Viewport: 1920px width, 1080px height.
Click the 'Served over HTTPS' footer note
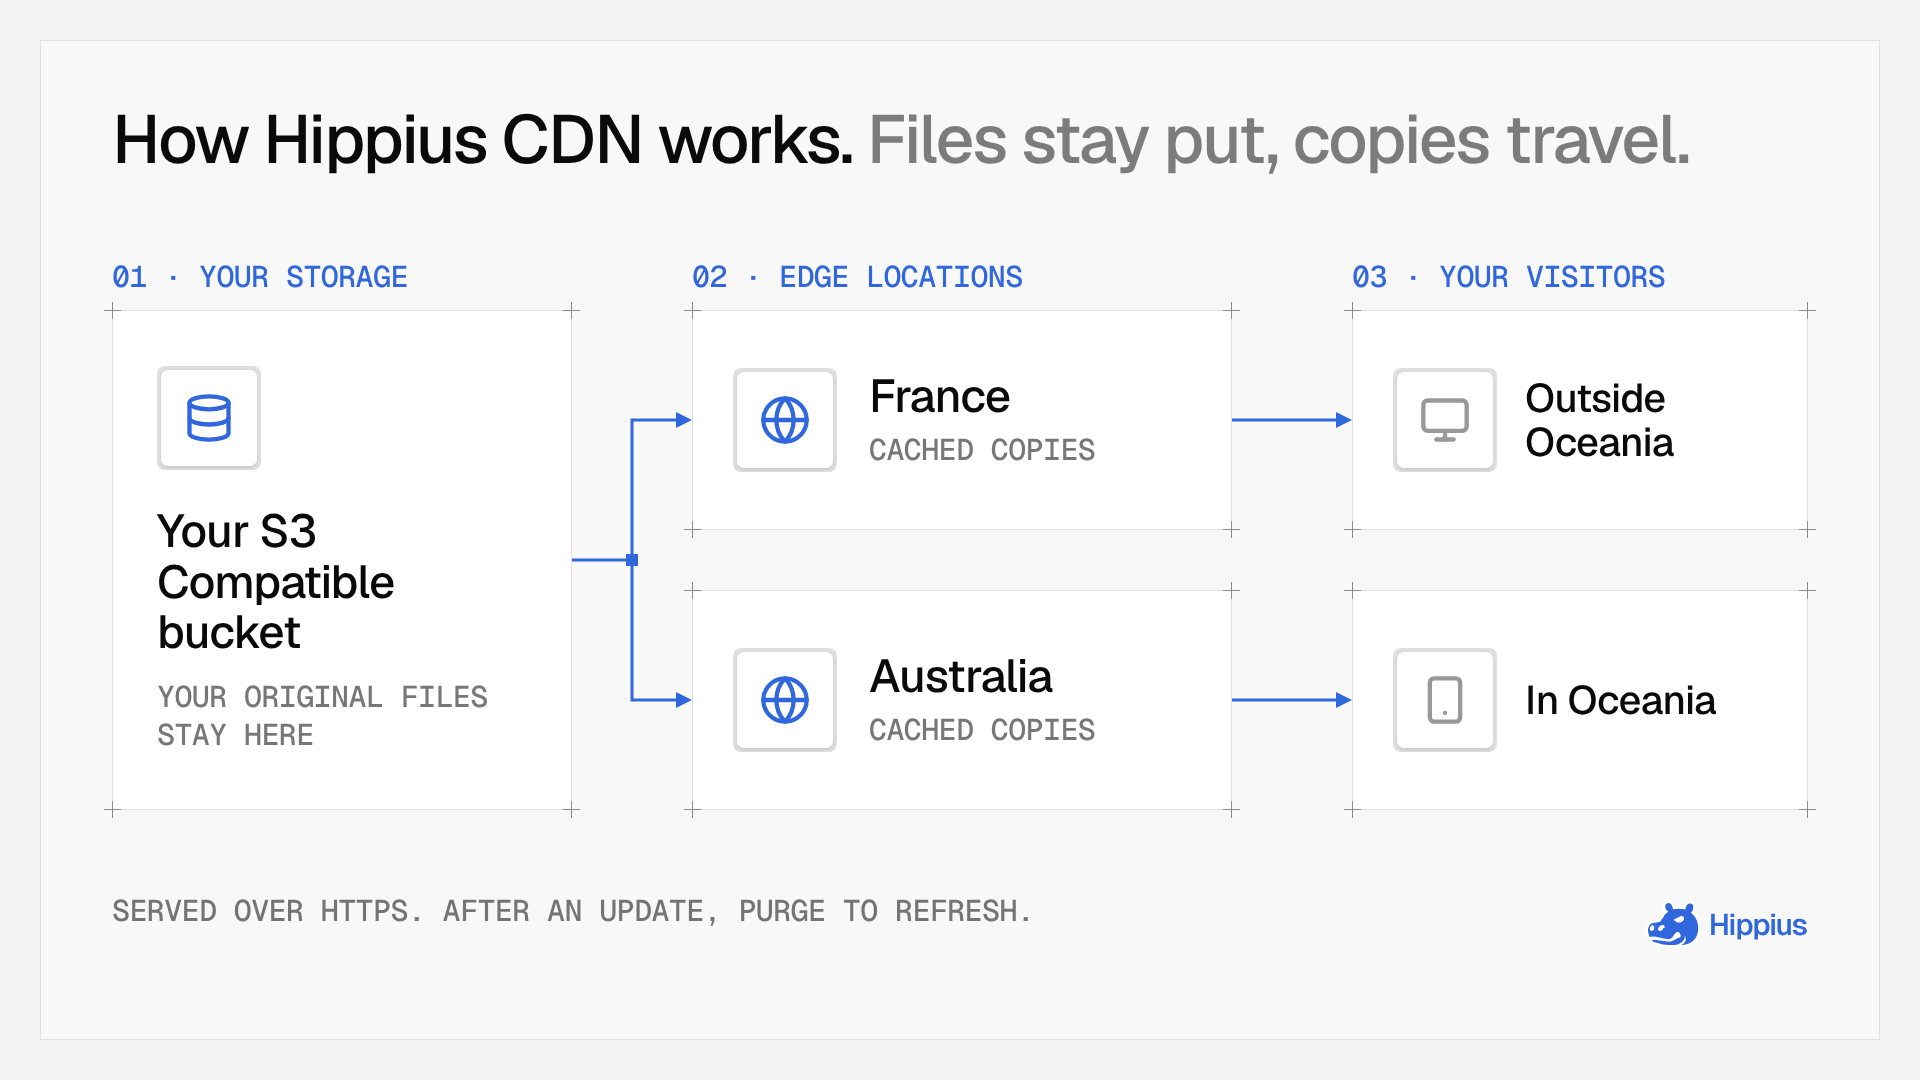coord(571,911)
